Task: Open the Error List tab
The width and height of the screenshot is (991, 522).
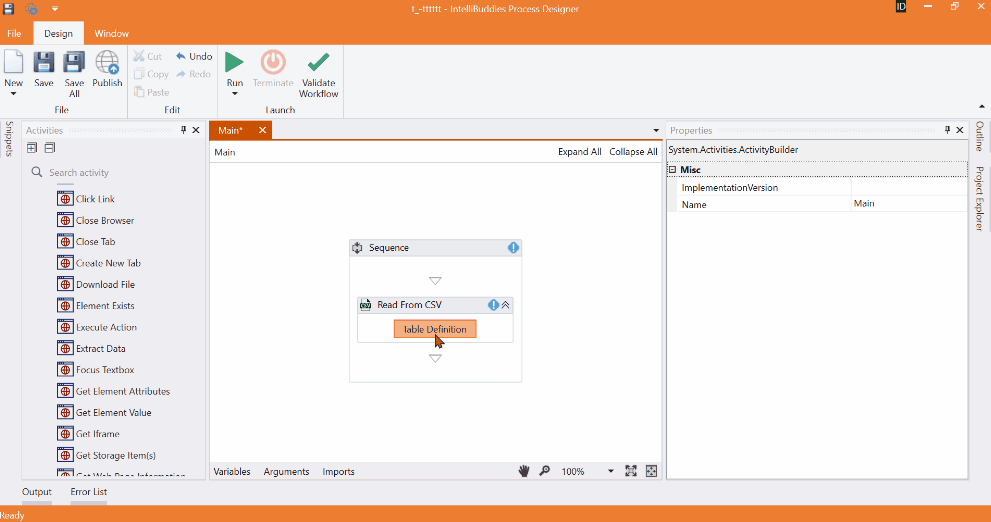Action: (88, 492)
